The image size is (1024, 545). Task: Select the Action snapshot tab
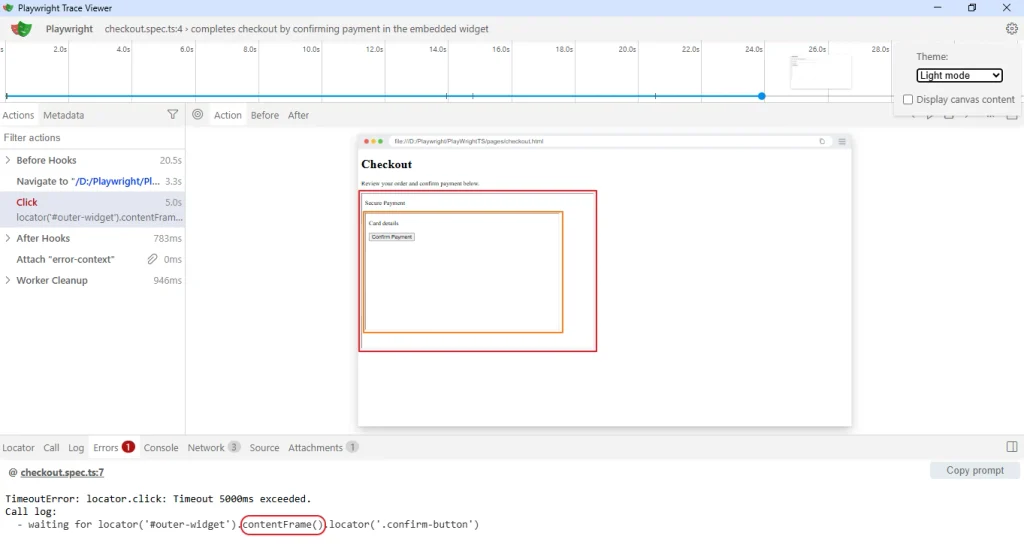point(227,115)
